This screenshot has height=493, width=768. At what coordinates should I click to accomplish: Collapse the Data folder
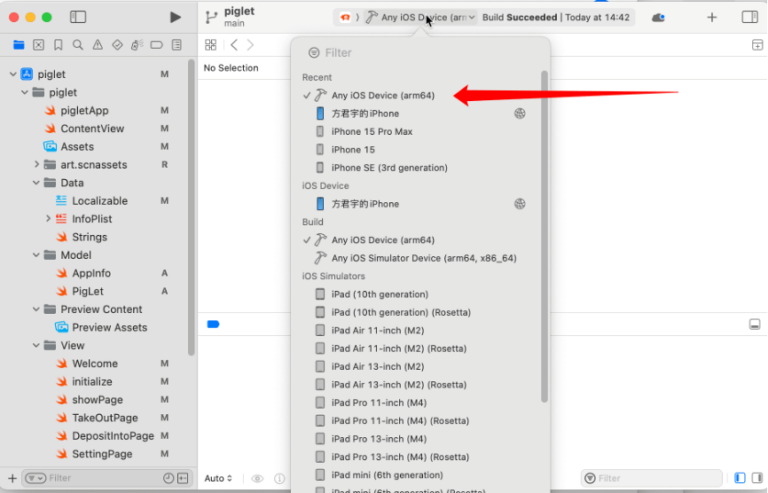[x=37, y=183]
